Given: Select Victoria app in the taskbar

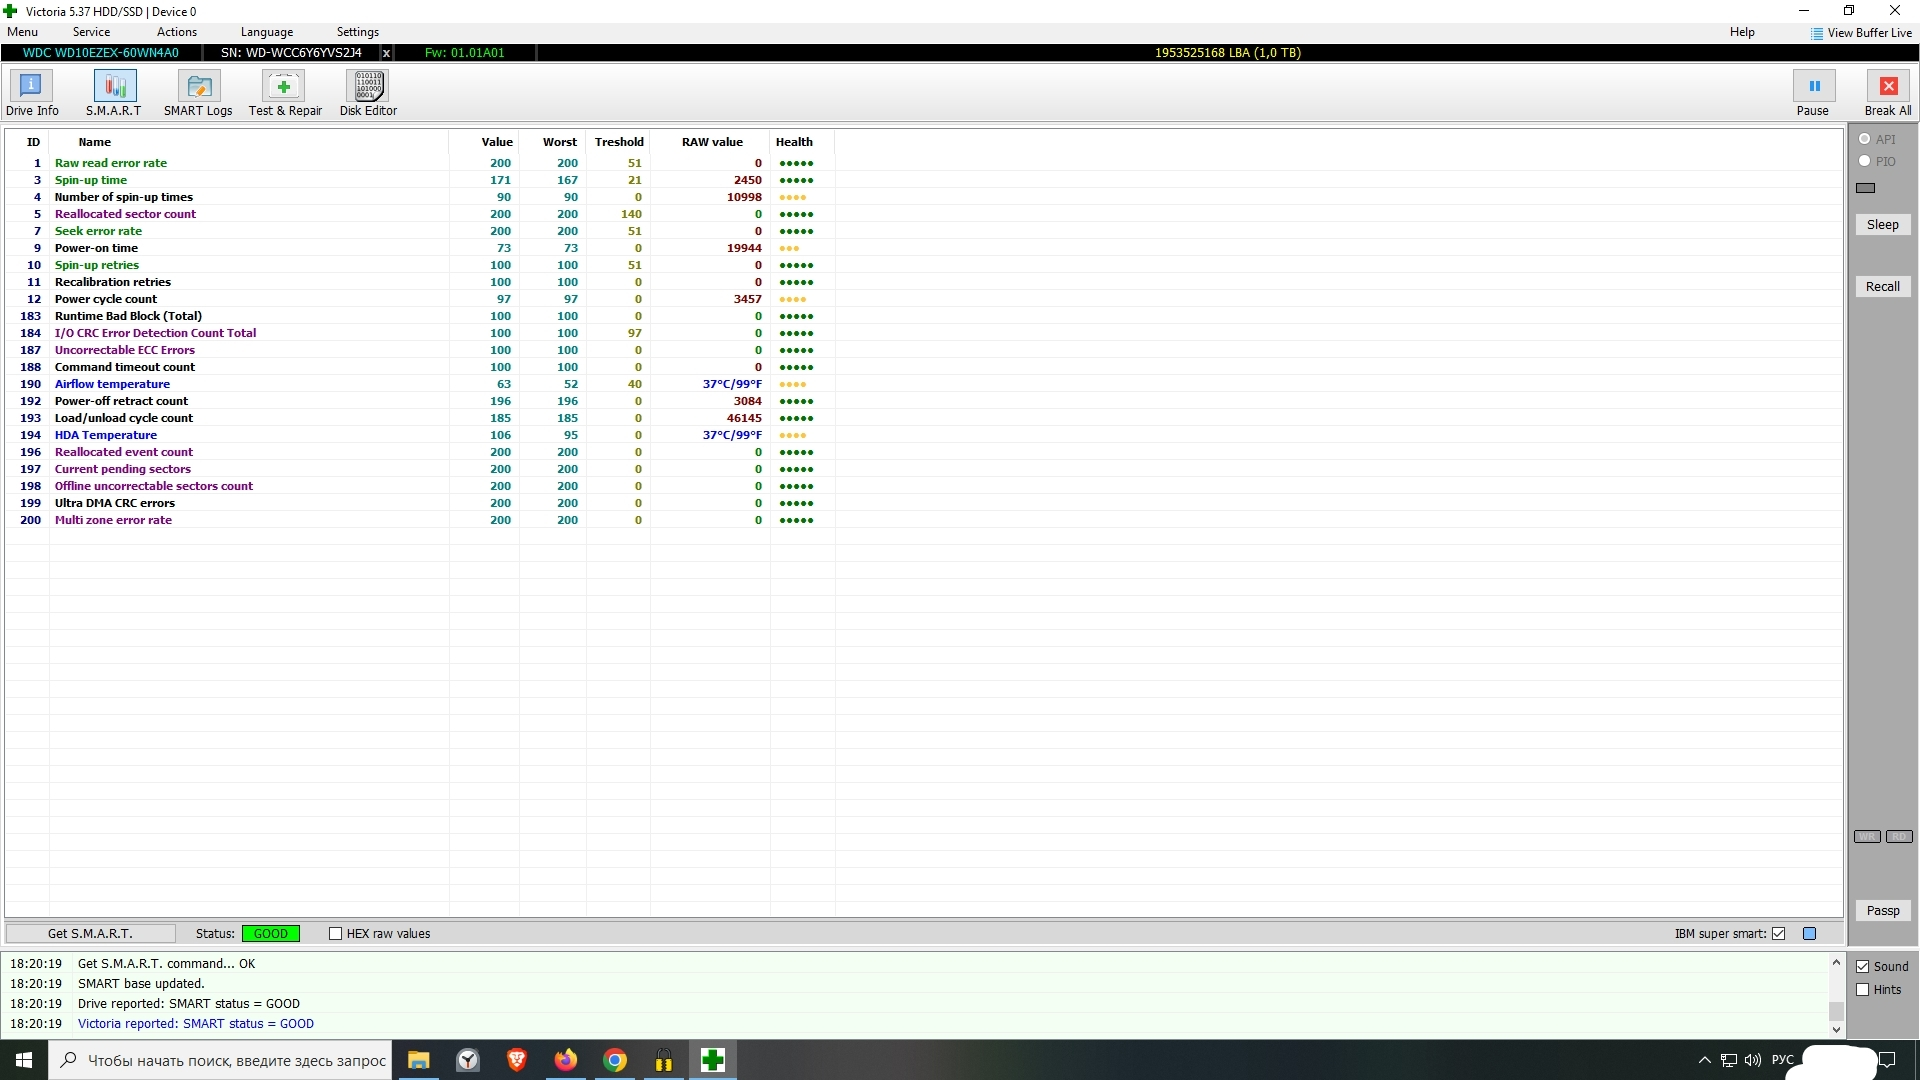Looking at the screenshot, I should point(713,1060).
